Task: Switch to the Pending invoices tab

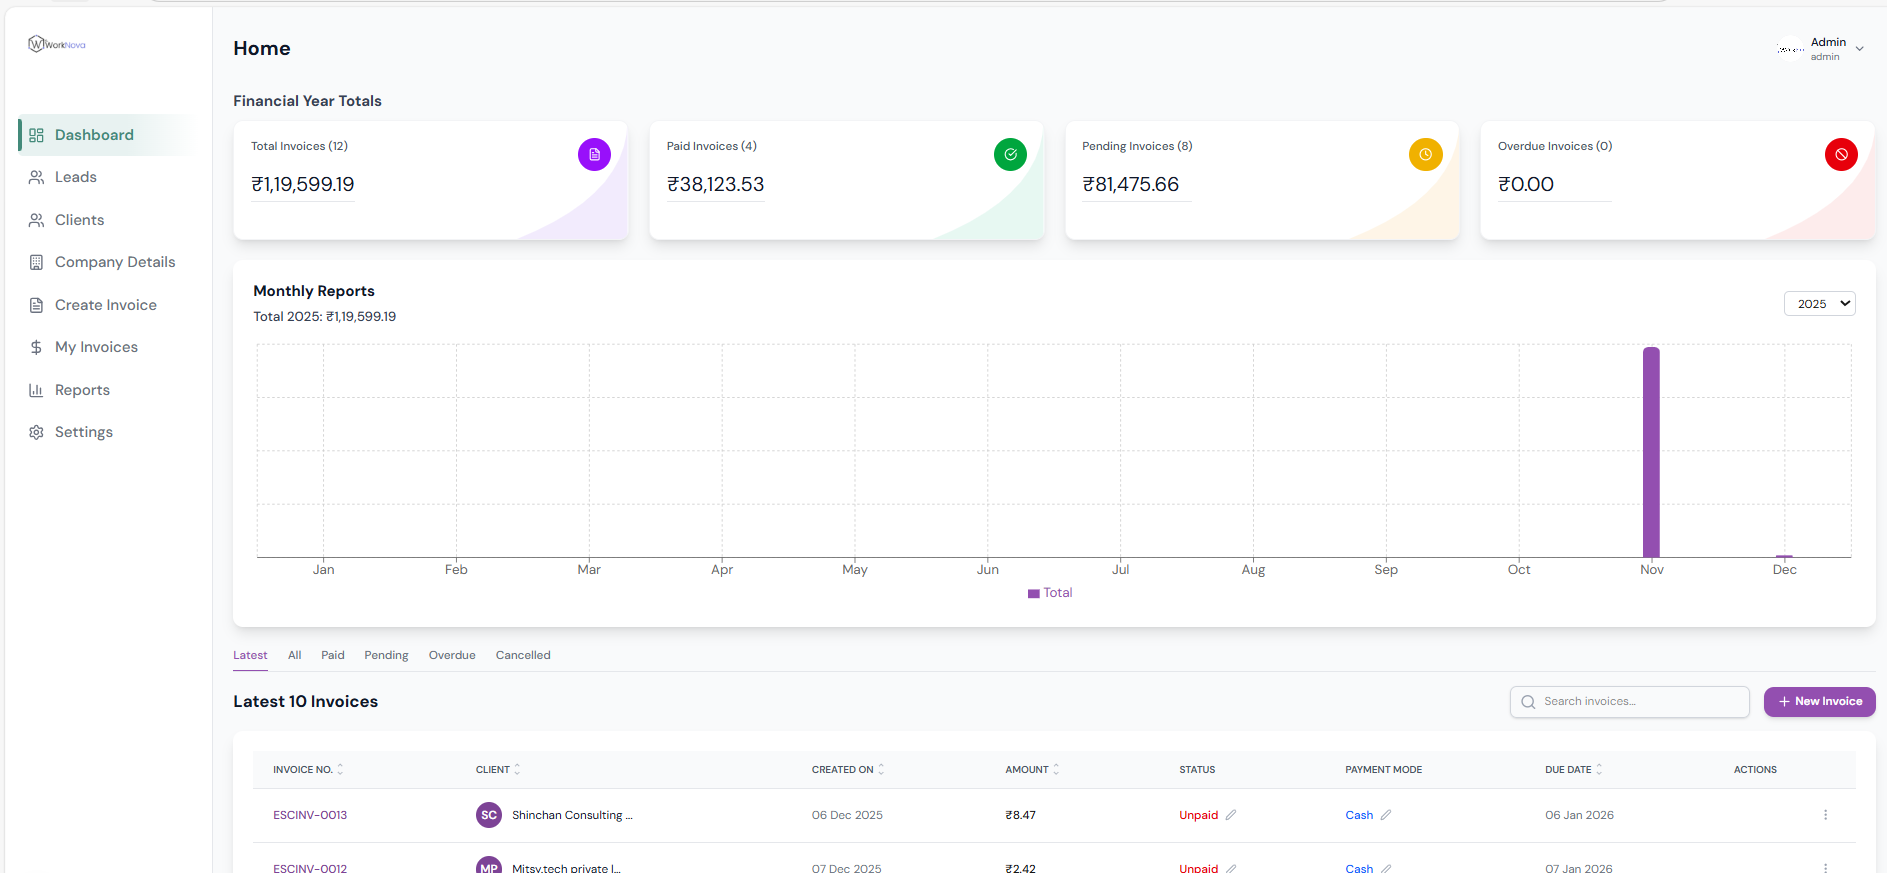Action: point(386,656)
